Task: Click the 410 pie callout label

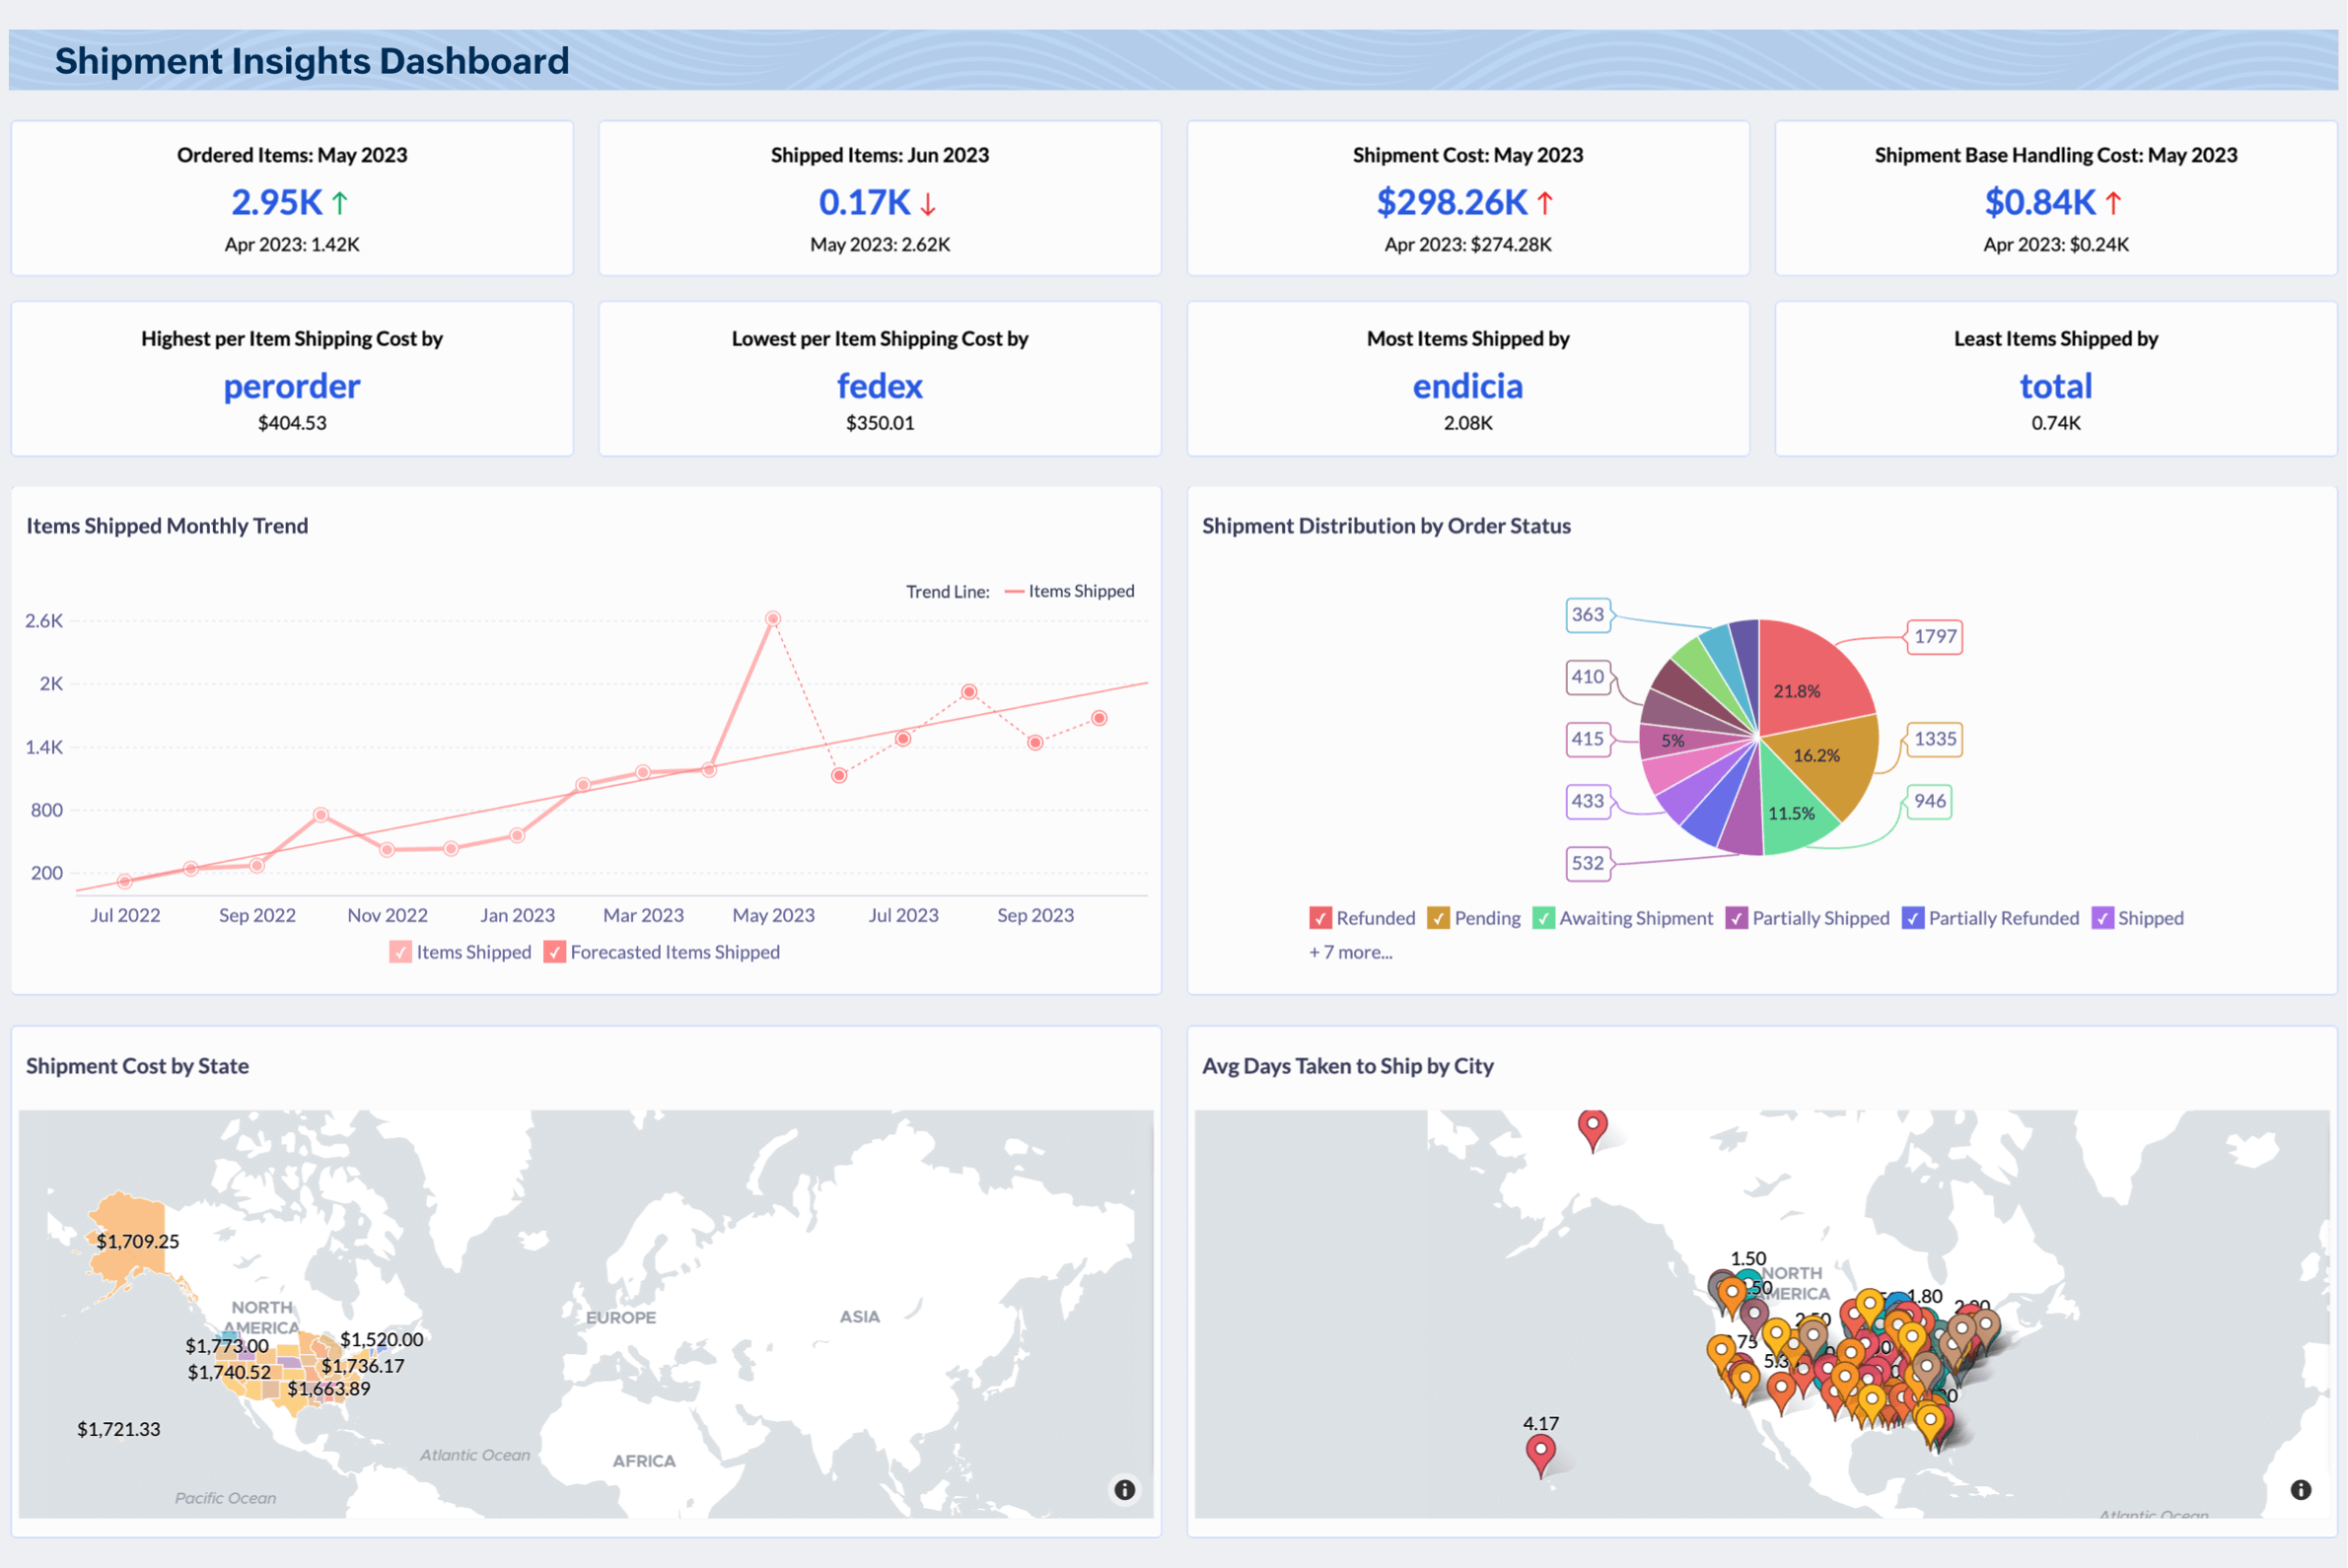Action: pos(1588,677)
